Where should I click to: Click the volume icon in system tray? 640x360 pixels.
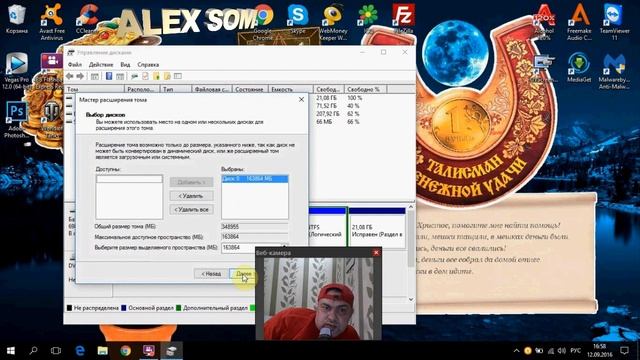tap(562, 351)
